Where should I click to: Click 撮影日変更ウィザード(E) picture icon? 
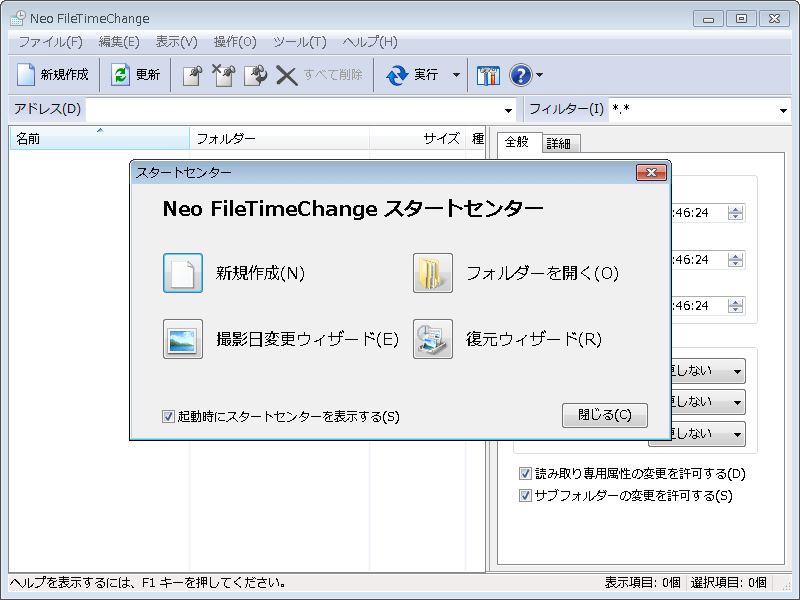(x=183, y=339)
